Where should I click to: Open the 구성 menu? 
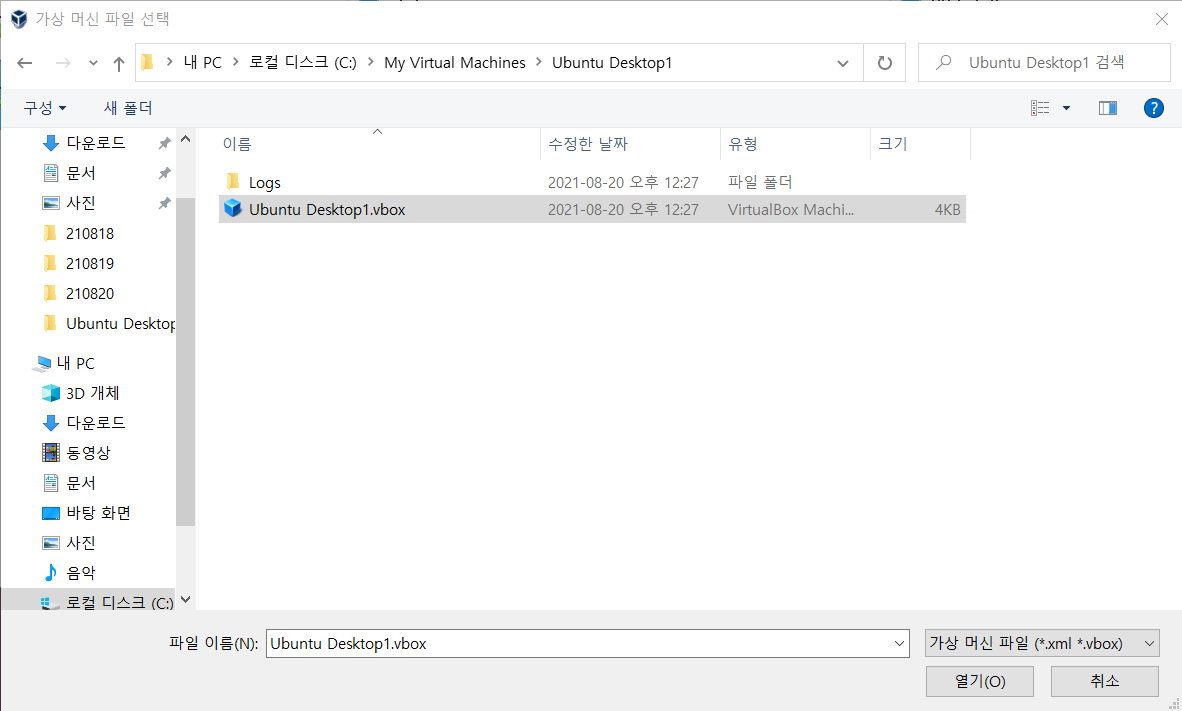(x=44, y=108)
